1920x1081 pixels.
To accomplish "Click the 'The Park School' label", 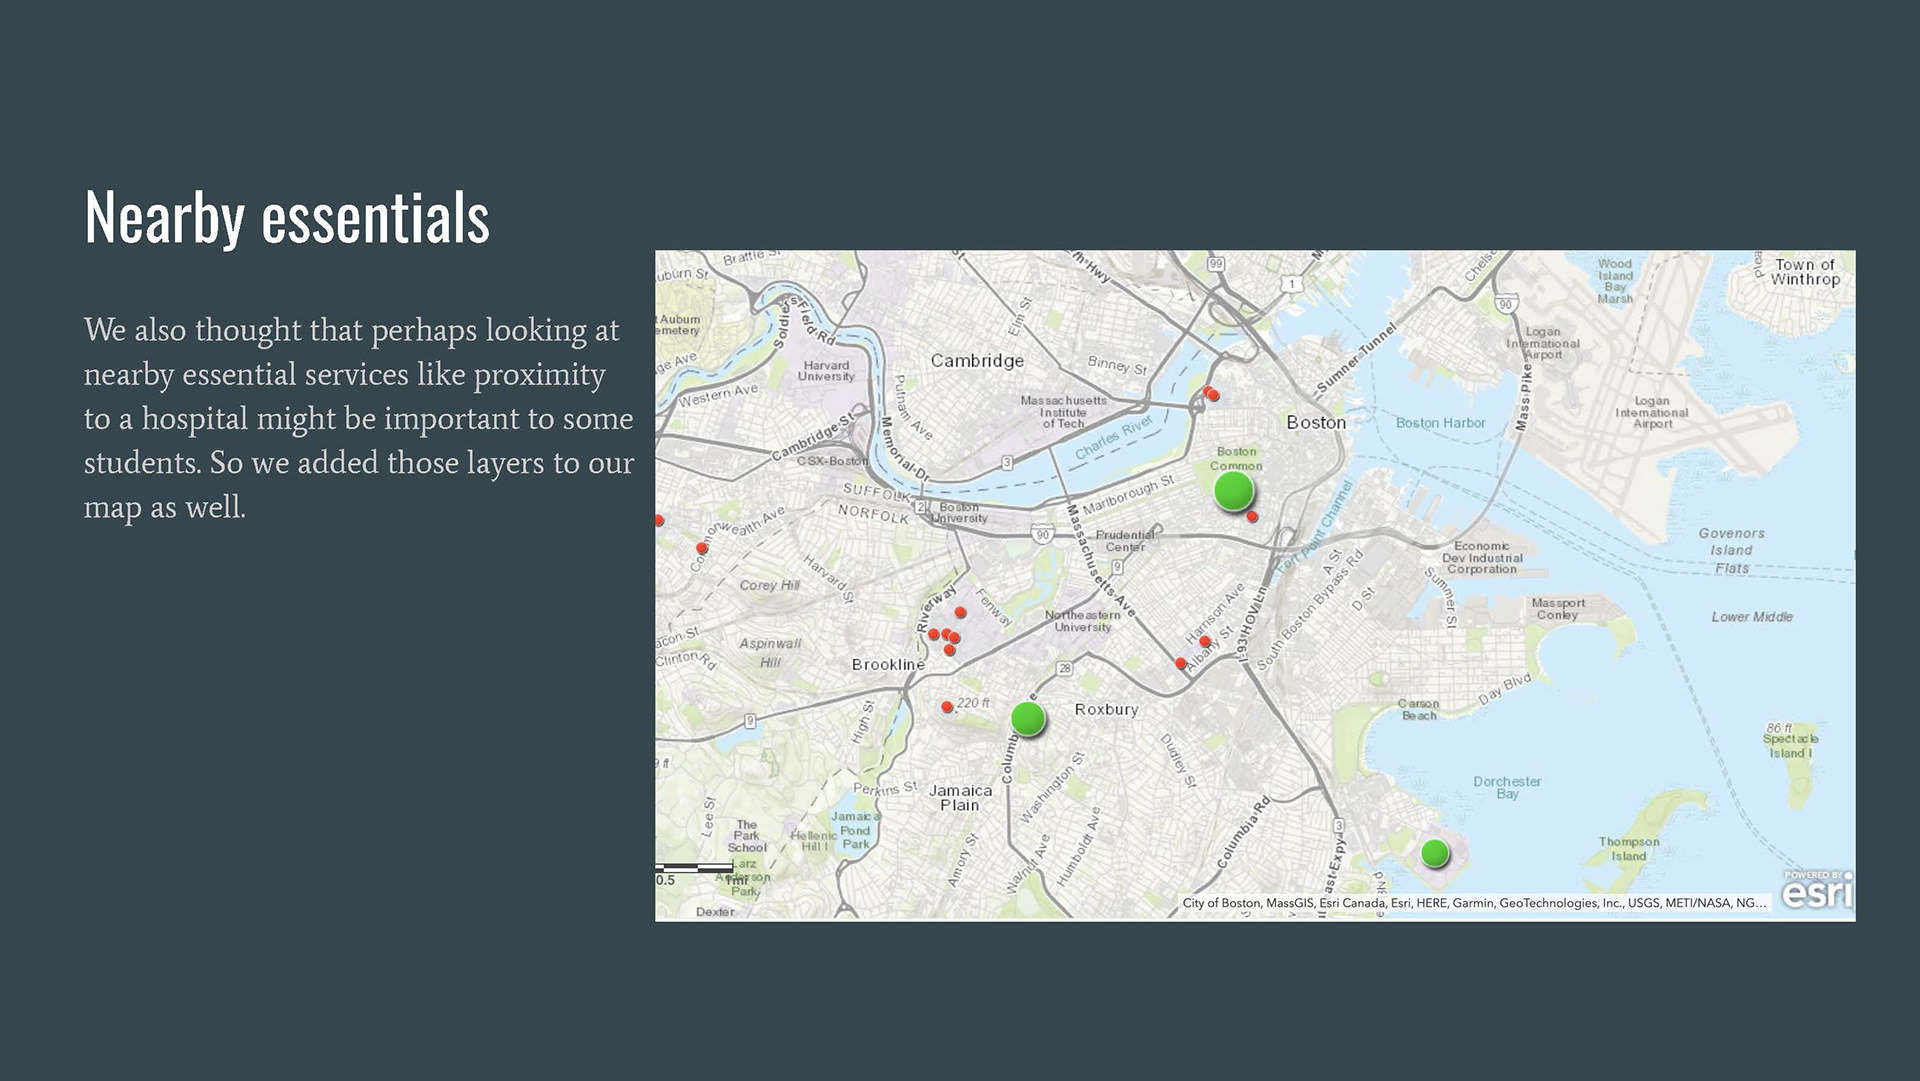I will (x=746, y=836).
